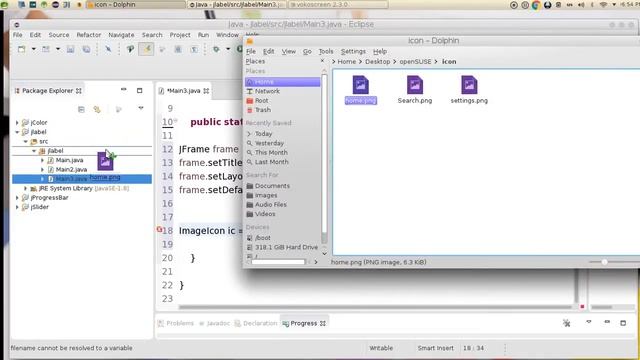Open the Eclipse Refactor menu
This screenshot has width=640, height=360.
click(x=89, y=35)
